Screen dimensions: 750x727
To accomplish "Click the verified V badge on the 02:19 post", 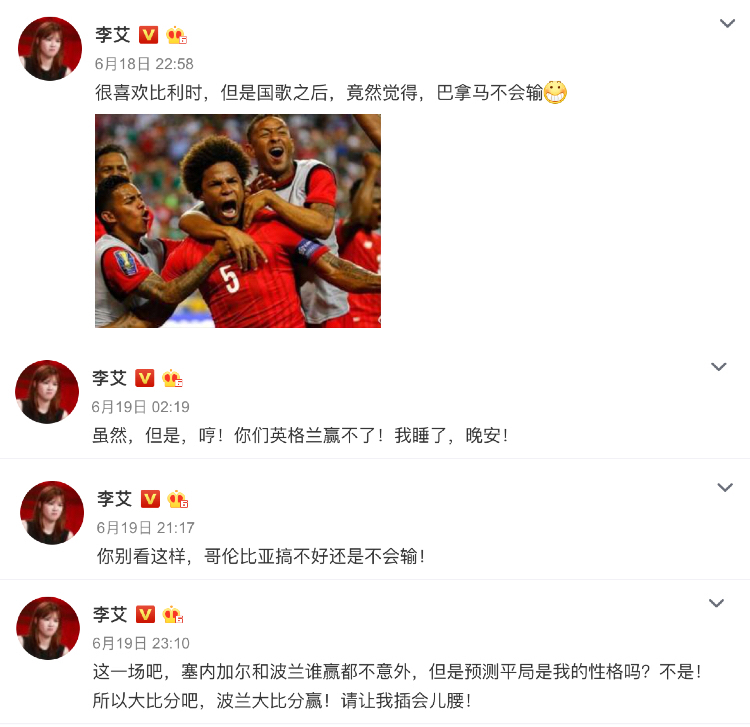I will coord(144,378).
